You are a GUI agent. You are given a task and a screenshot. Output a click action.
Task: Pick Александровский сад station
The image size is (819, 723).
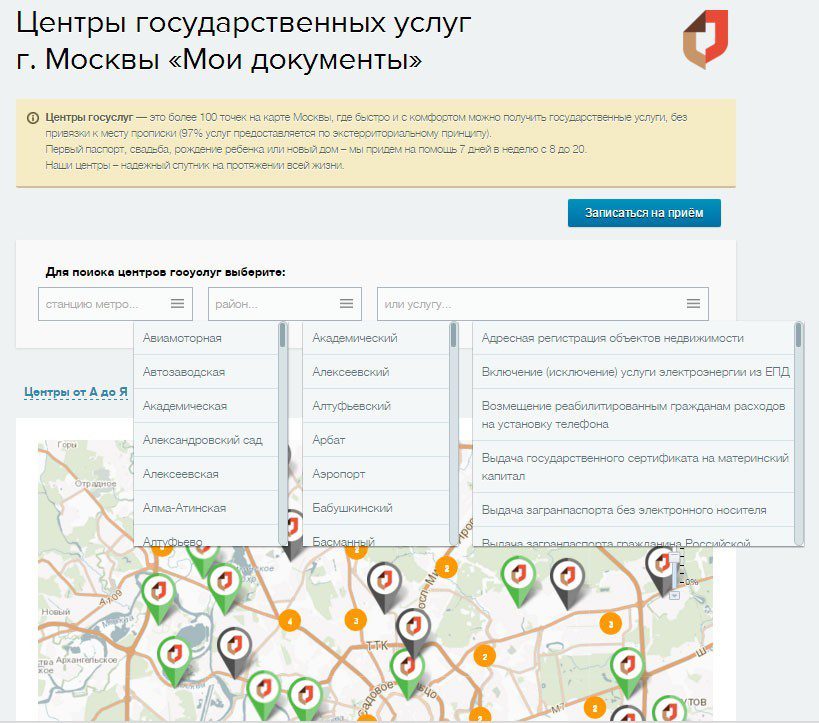[206, 440]
